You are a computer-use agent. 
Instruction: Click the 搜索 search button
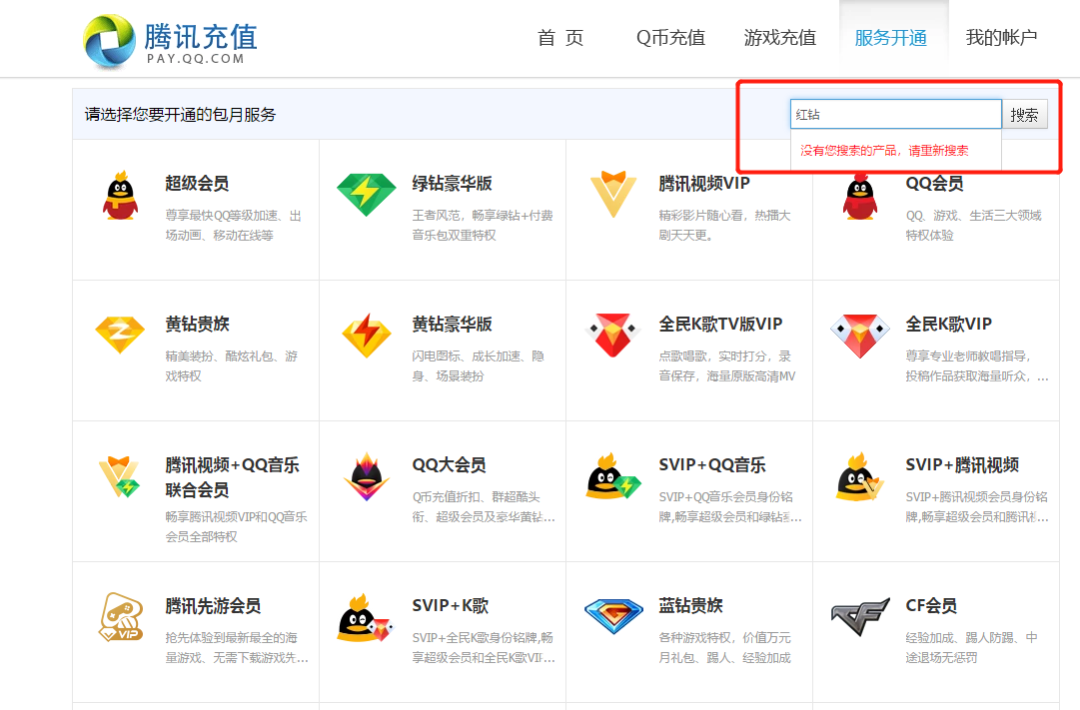[x=1024, y=114]
